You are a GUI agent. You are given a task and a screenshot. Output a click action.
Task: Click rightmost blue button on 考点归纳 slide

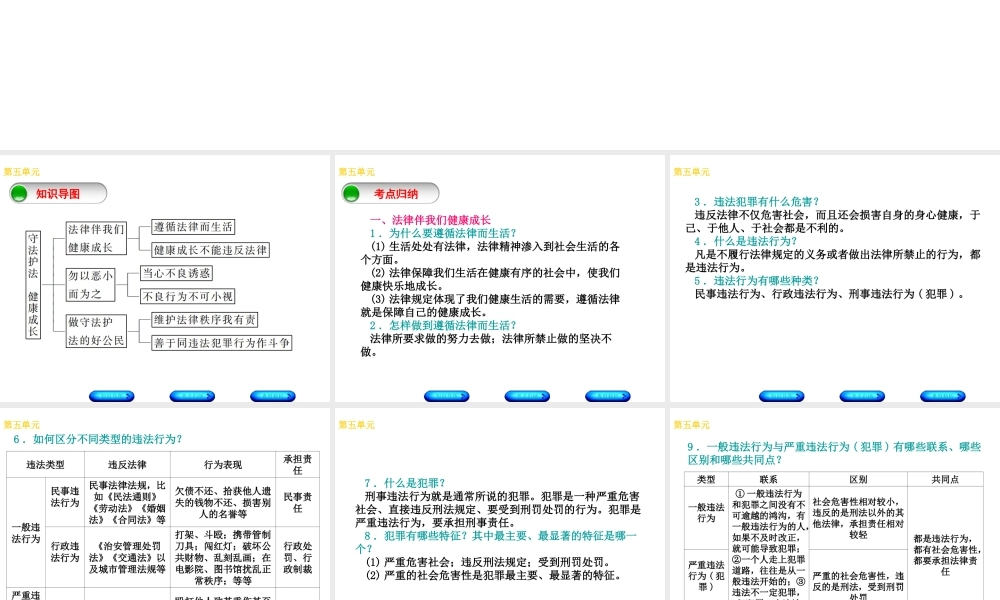point(608,396)
